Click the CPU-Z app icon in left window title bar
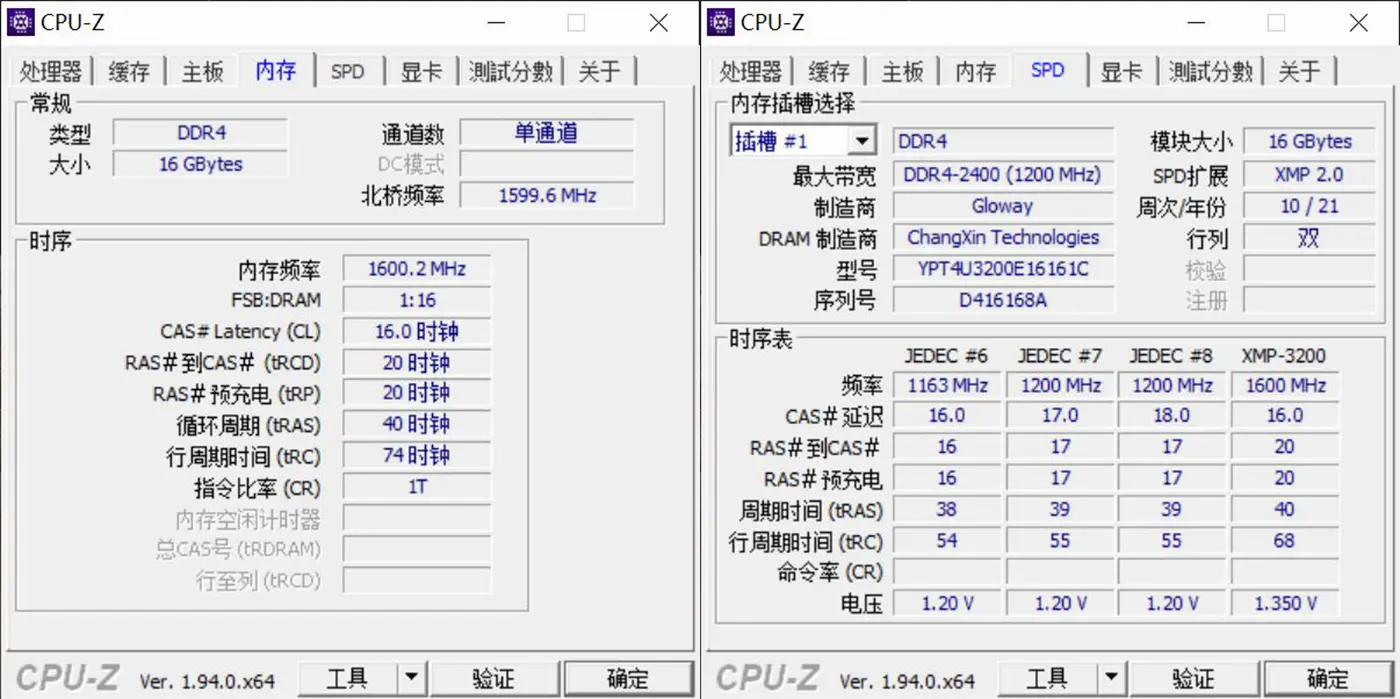The height and width of the screenshot is (699, 1400). coord(21,21)
